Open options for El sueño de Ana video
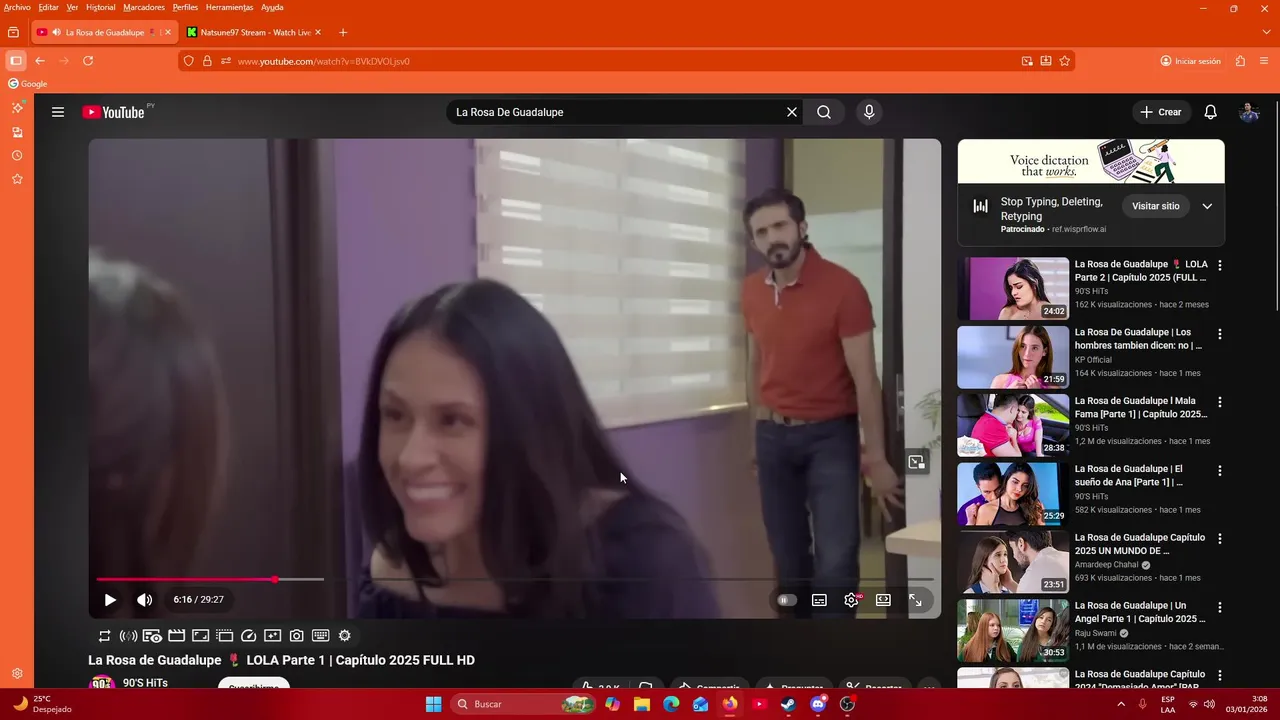The width and height of the screenshot is (1280, 720). 1219,470
